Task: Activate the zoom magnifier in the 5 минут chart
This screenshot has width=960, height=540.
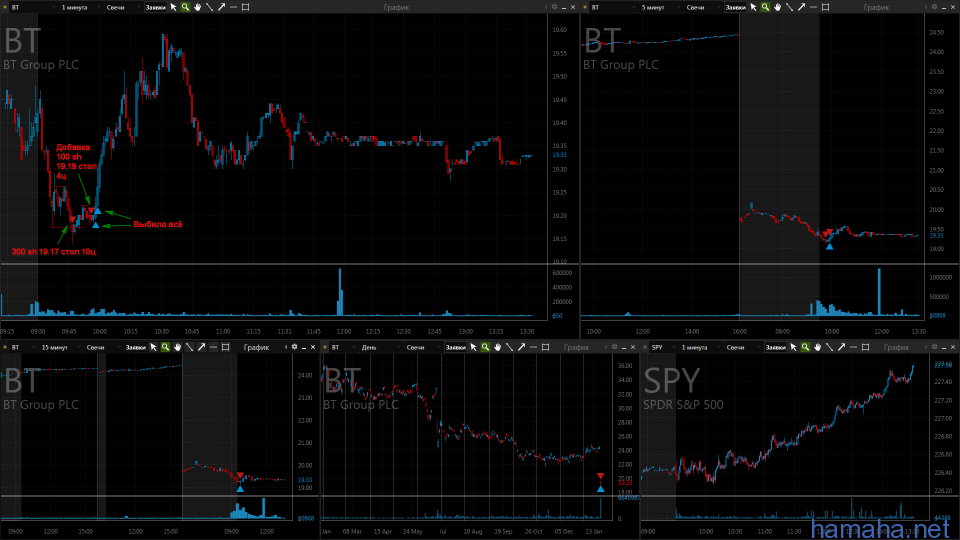Action: click(765, 7)
